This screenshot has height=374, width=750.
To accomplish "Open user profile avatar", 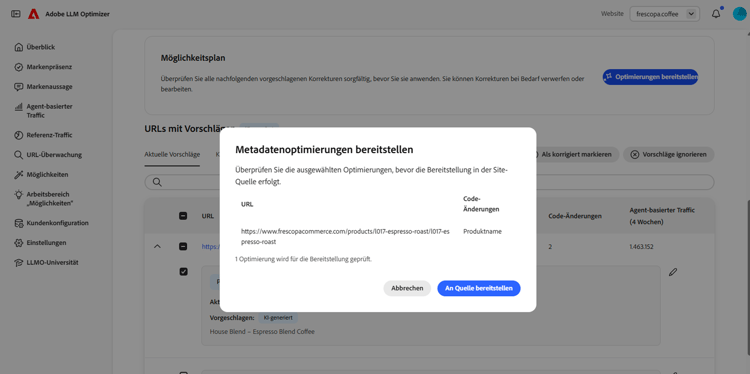I will pyautogui.click(x=739, y=14).
